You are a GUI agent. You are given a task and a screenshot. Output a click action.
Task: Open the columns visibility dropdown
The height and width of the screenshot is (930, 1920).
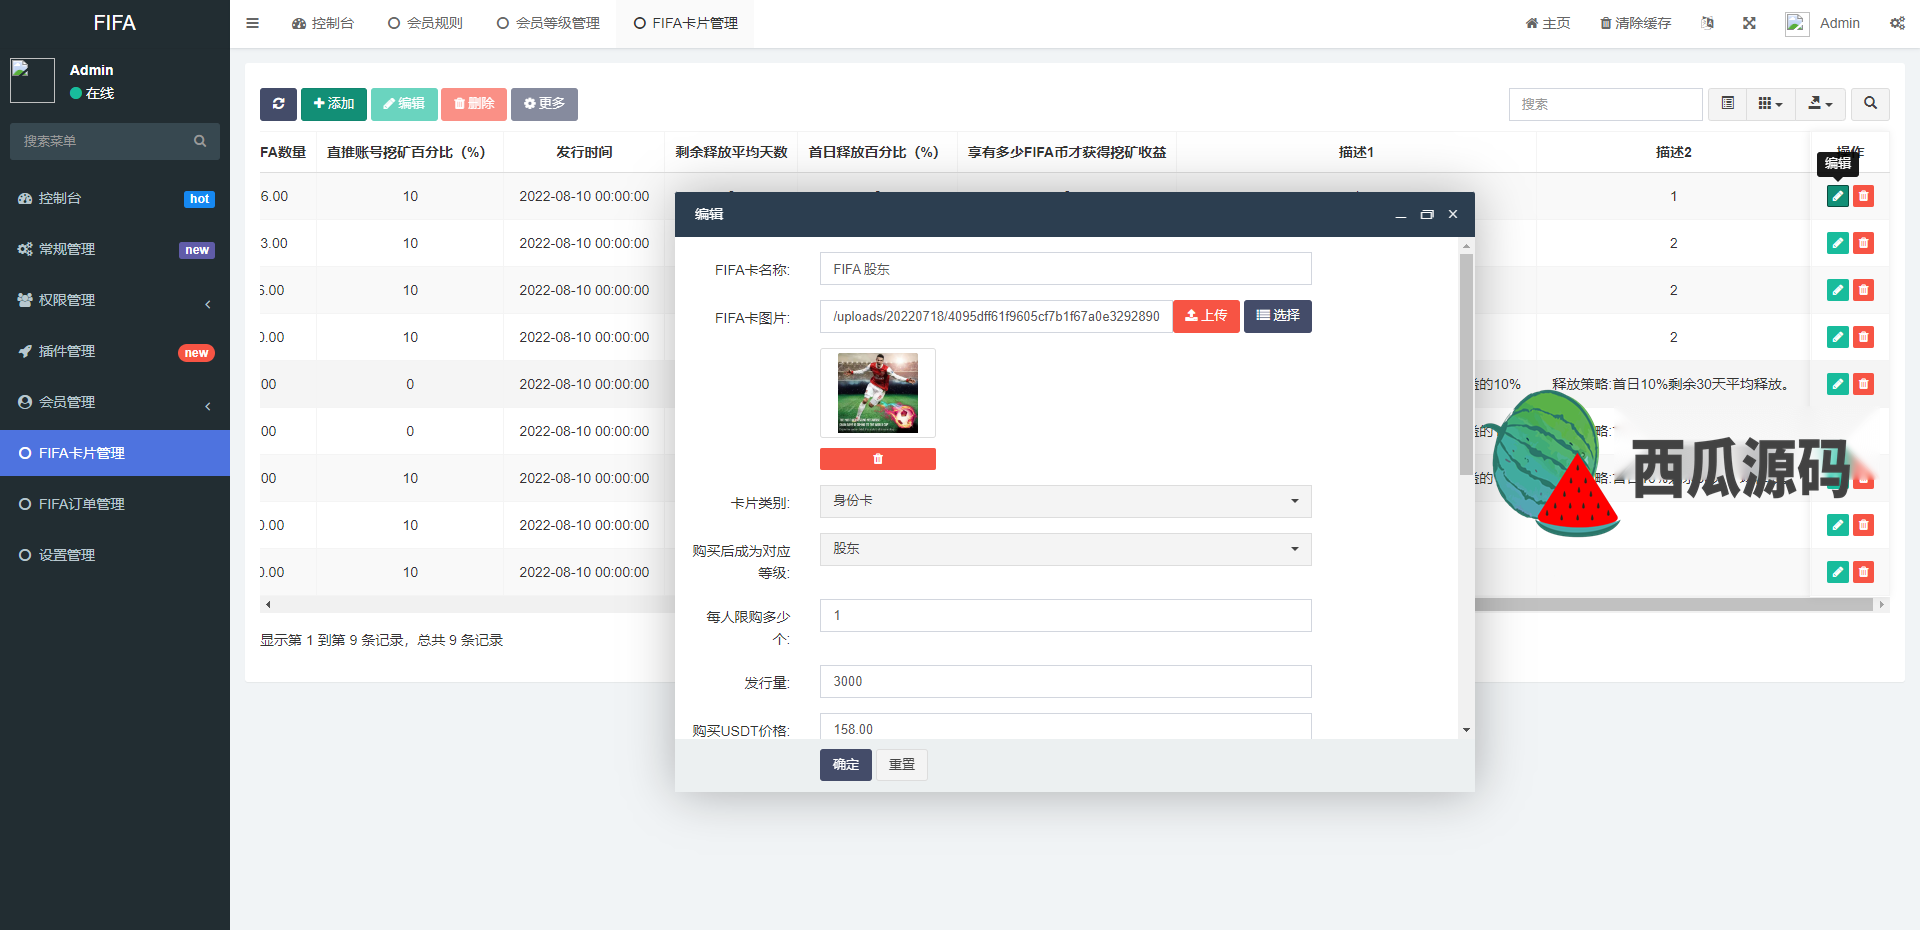click(x=1770, y=104)
